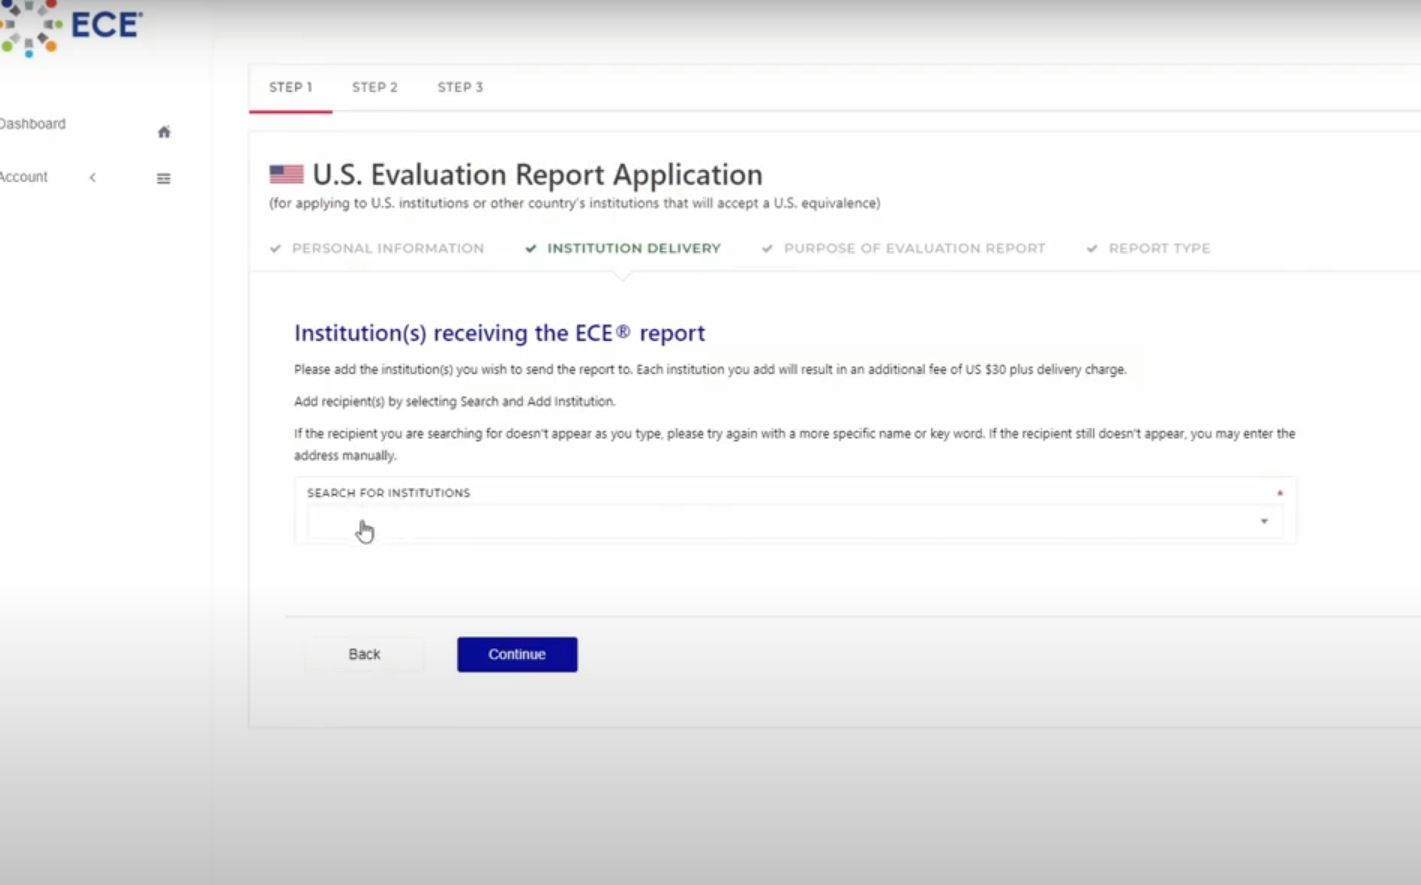Open the Account sidebar item
1421x885 pixels.
click(24, 177)
